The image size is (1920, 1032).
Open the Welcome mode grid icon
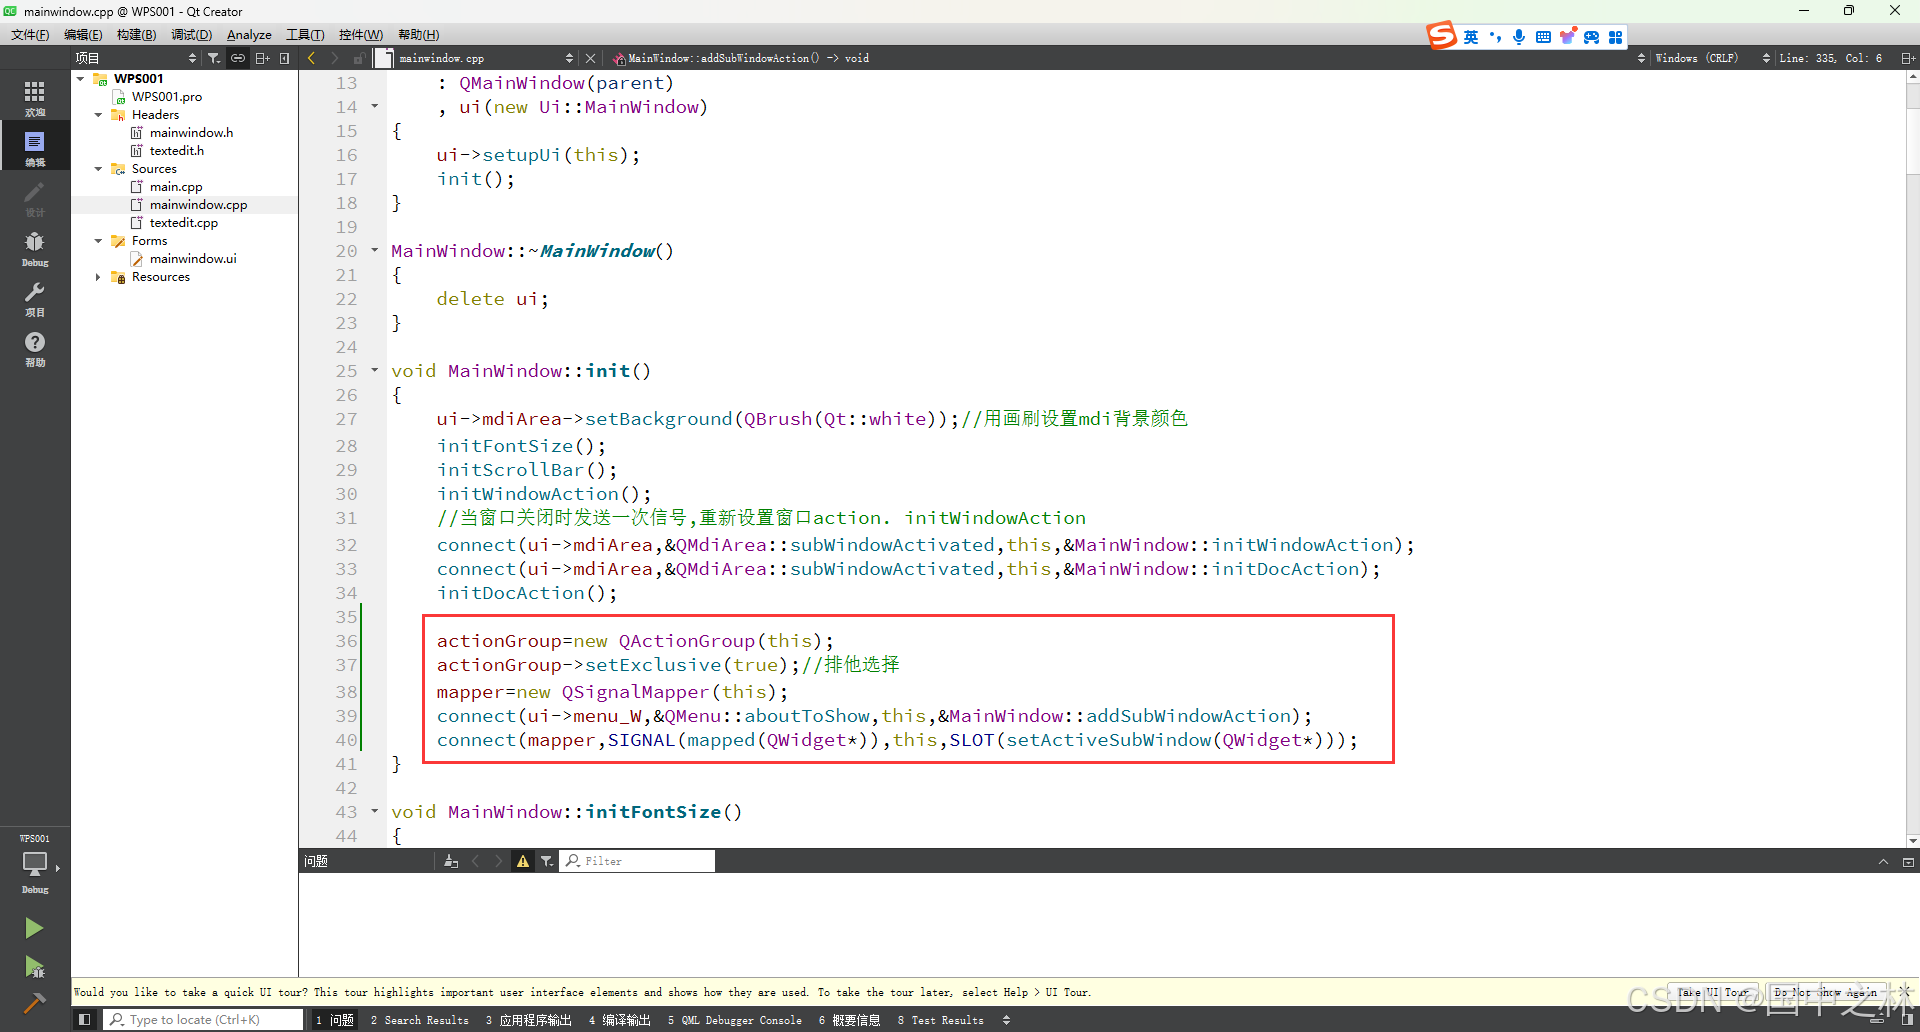[x=35, y=97]
